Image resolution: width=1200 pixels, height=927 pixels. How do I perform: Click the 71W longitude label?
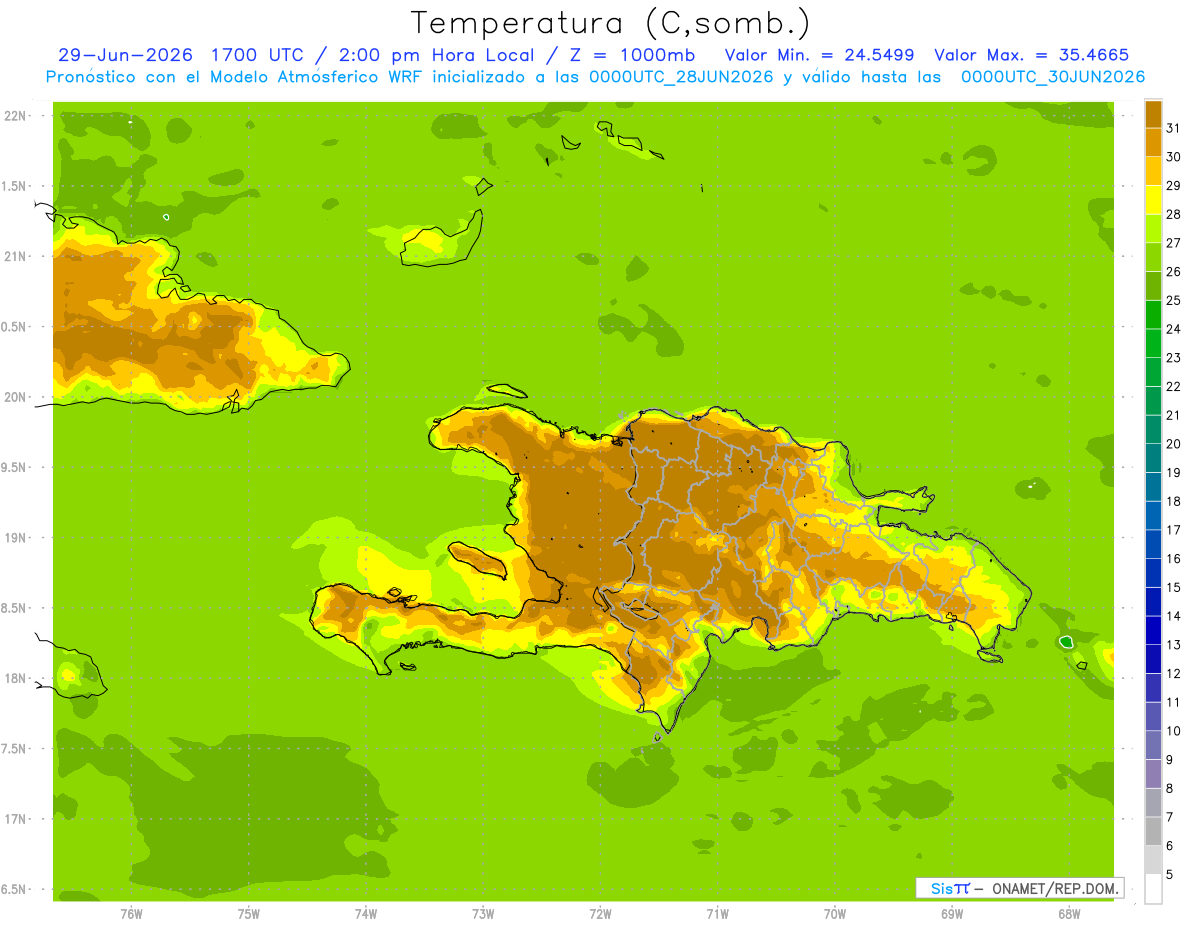717,913
